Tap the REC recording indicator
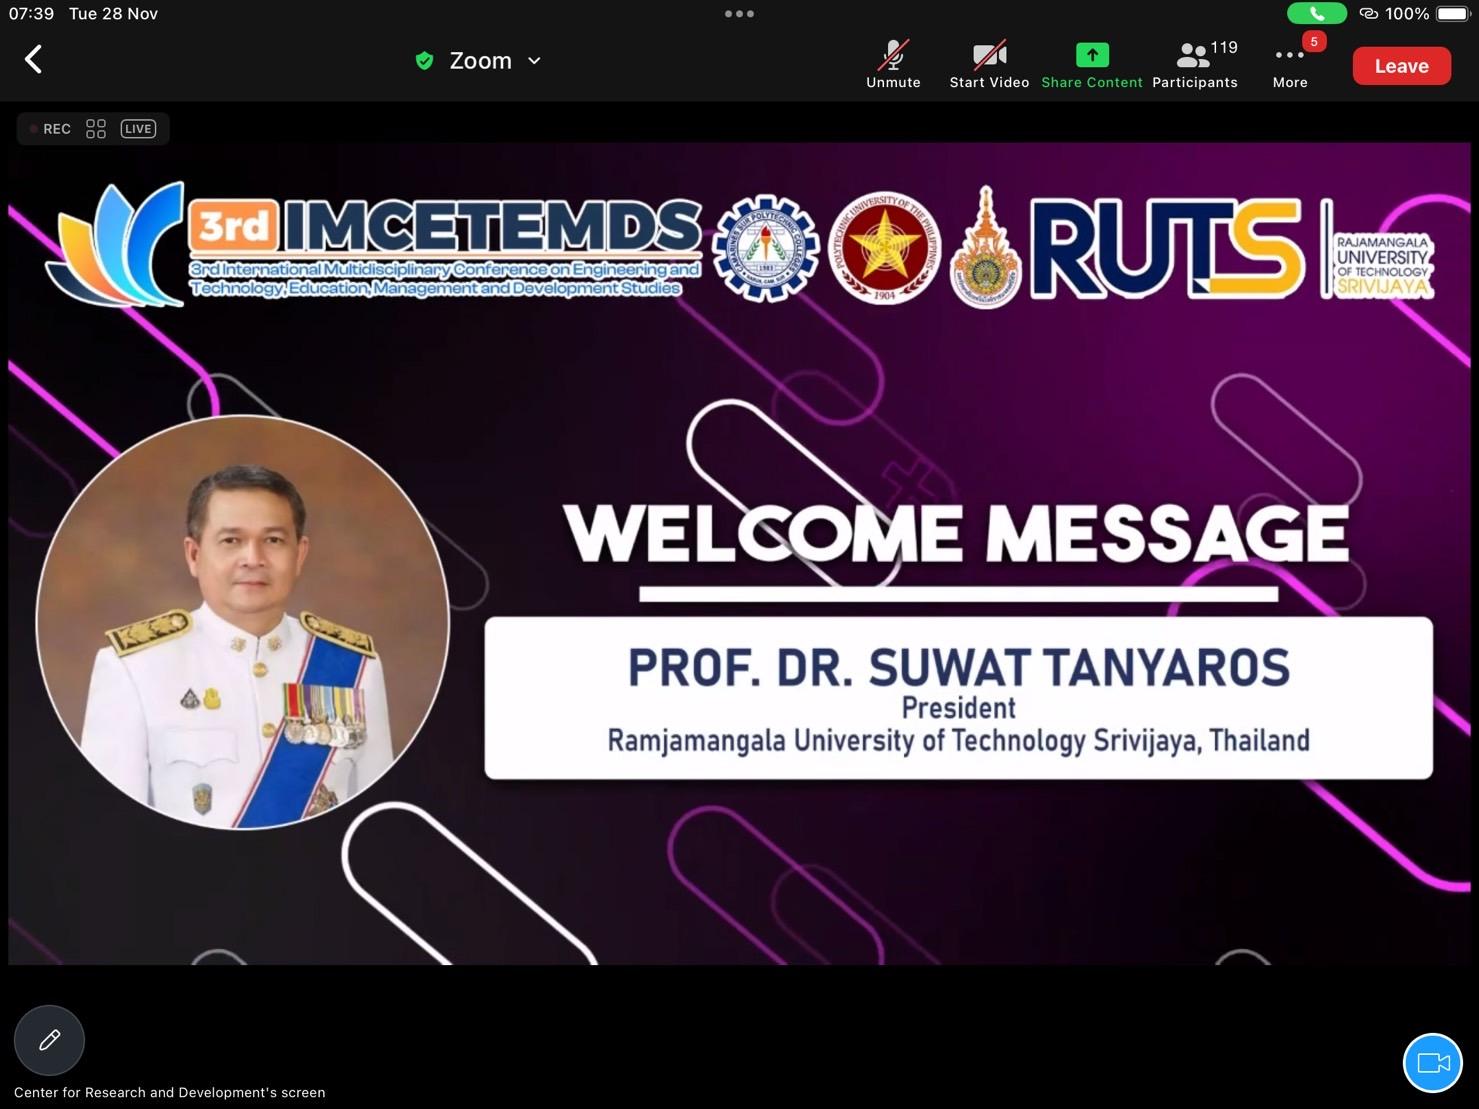 (x=50, y=129)
